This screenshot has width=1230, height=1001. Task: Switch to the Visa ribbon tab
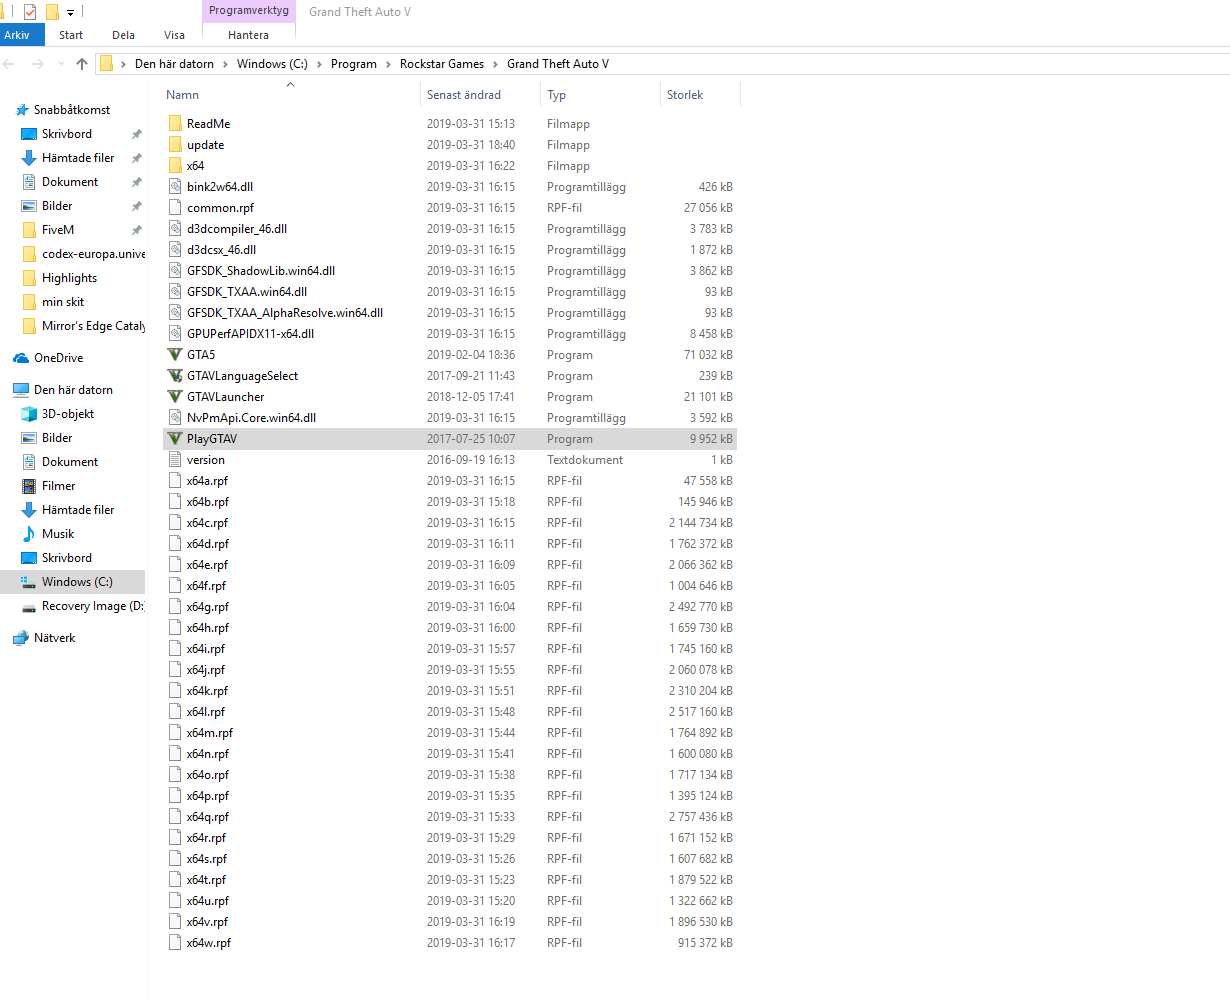coord(174,35)
